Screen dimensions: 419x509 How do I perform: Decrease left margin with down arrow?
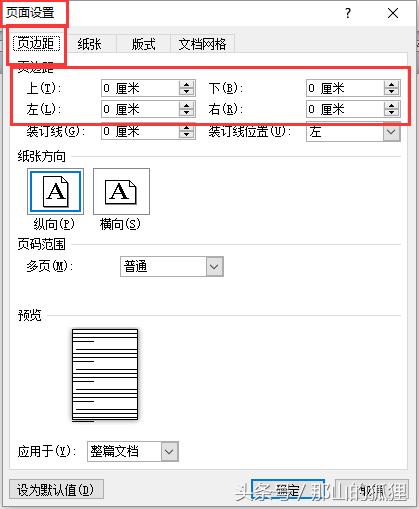187,113
